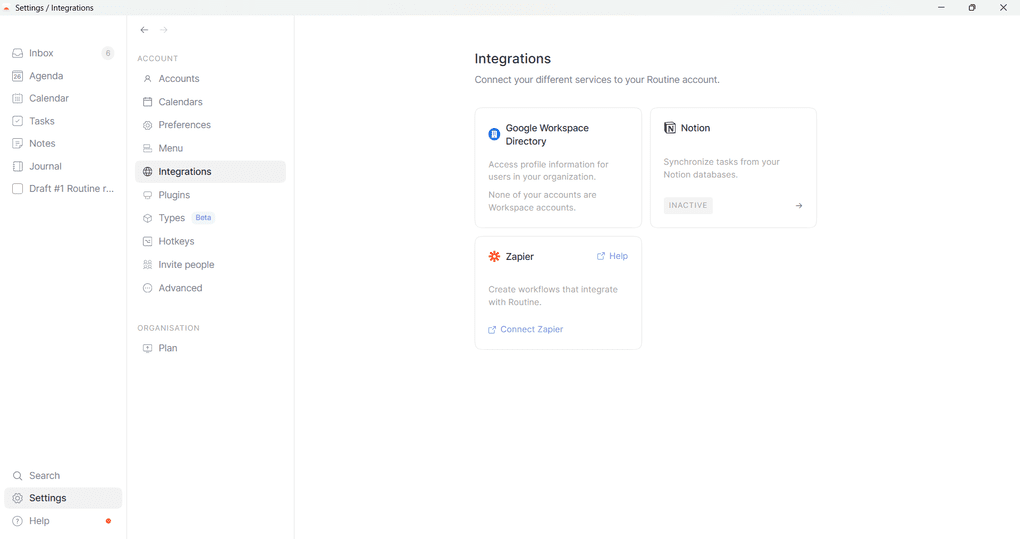This screenshot has height=539, width=1020.
Task: Open the Draft #1 Routine item
Action: click(71, 189)
